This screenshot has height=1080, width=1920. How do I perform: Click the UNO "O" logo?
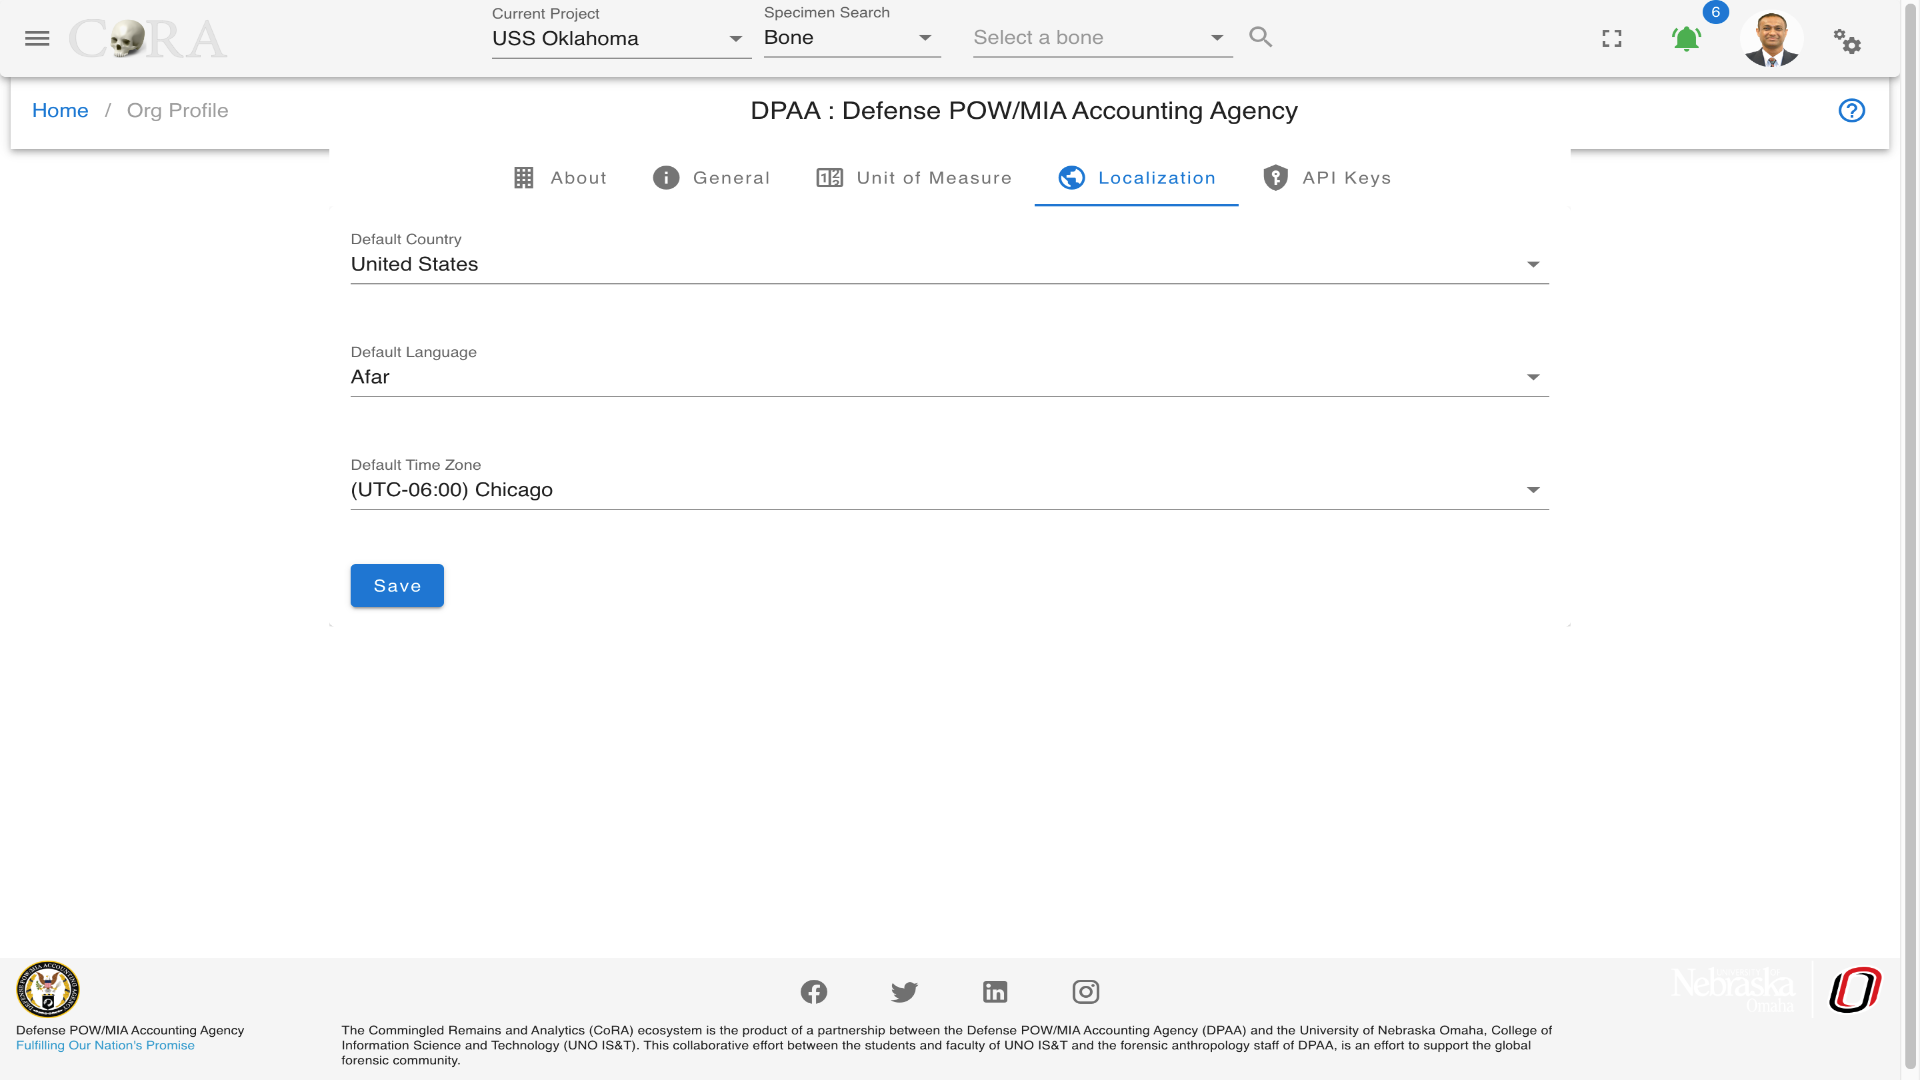(1855, 990)
